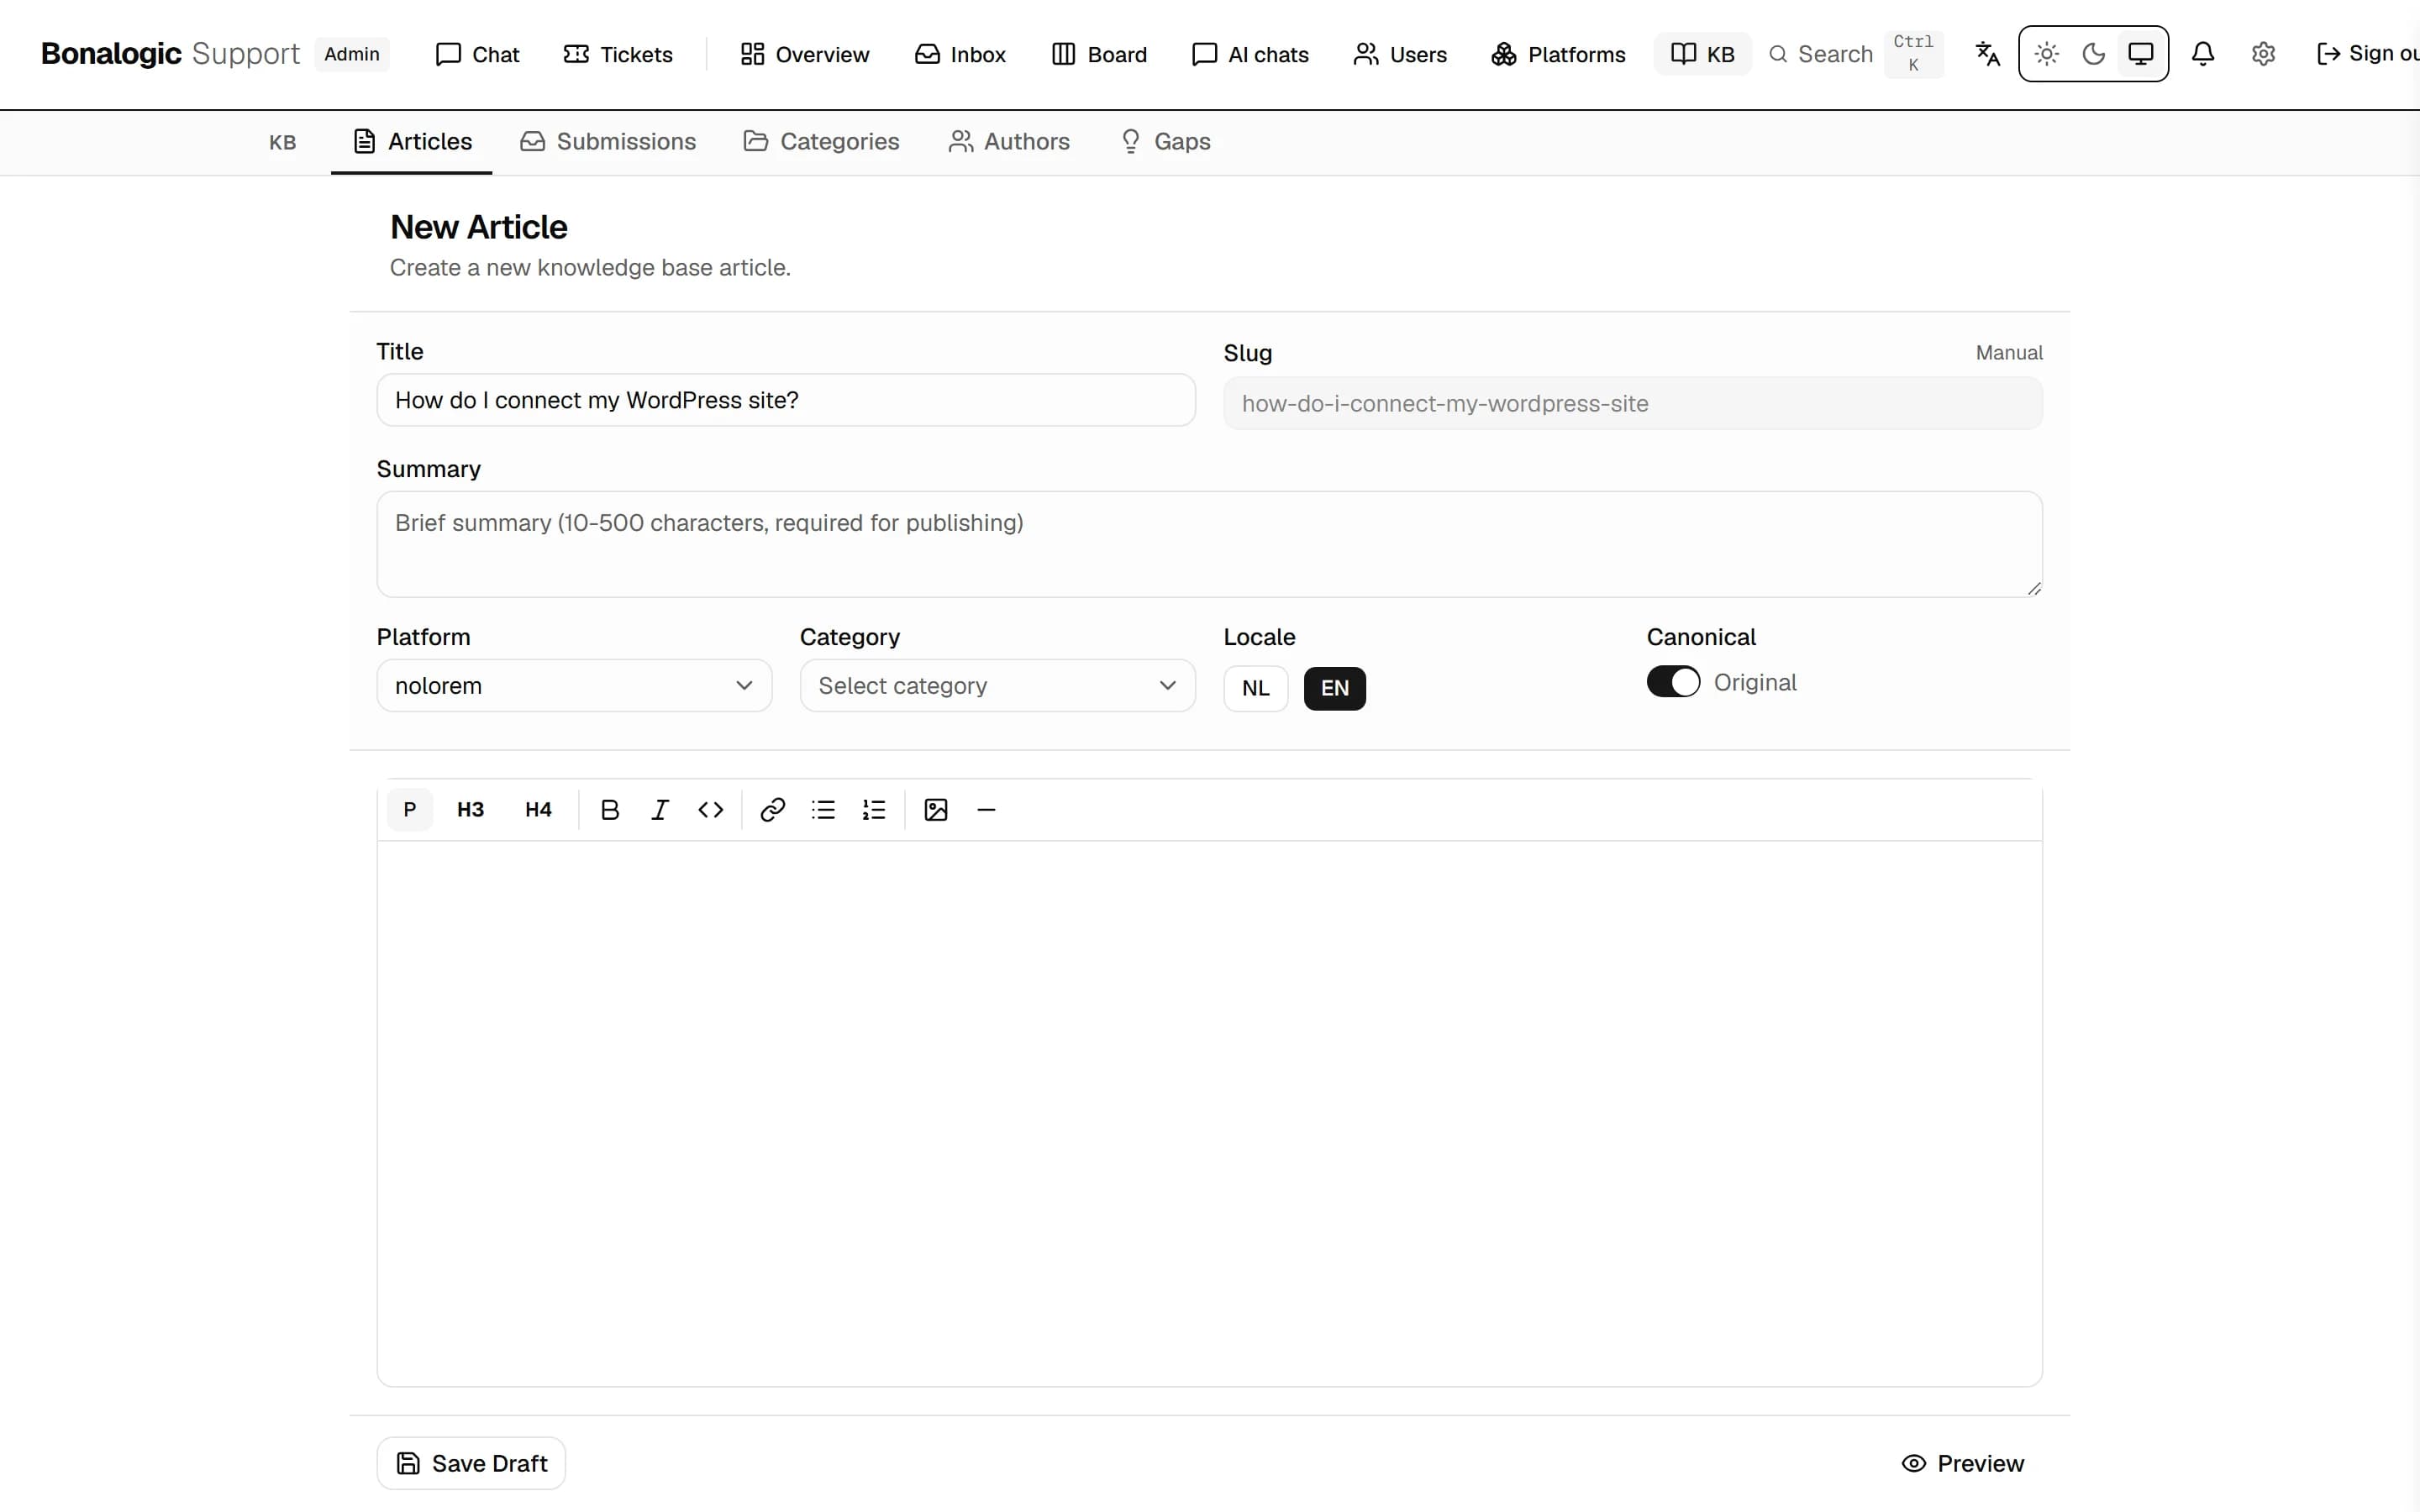The height and width of the screenshot is (1512, 2420).
Task: Go to Tickets in top navigation
Action: [618, 54]
